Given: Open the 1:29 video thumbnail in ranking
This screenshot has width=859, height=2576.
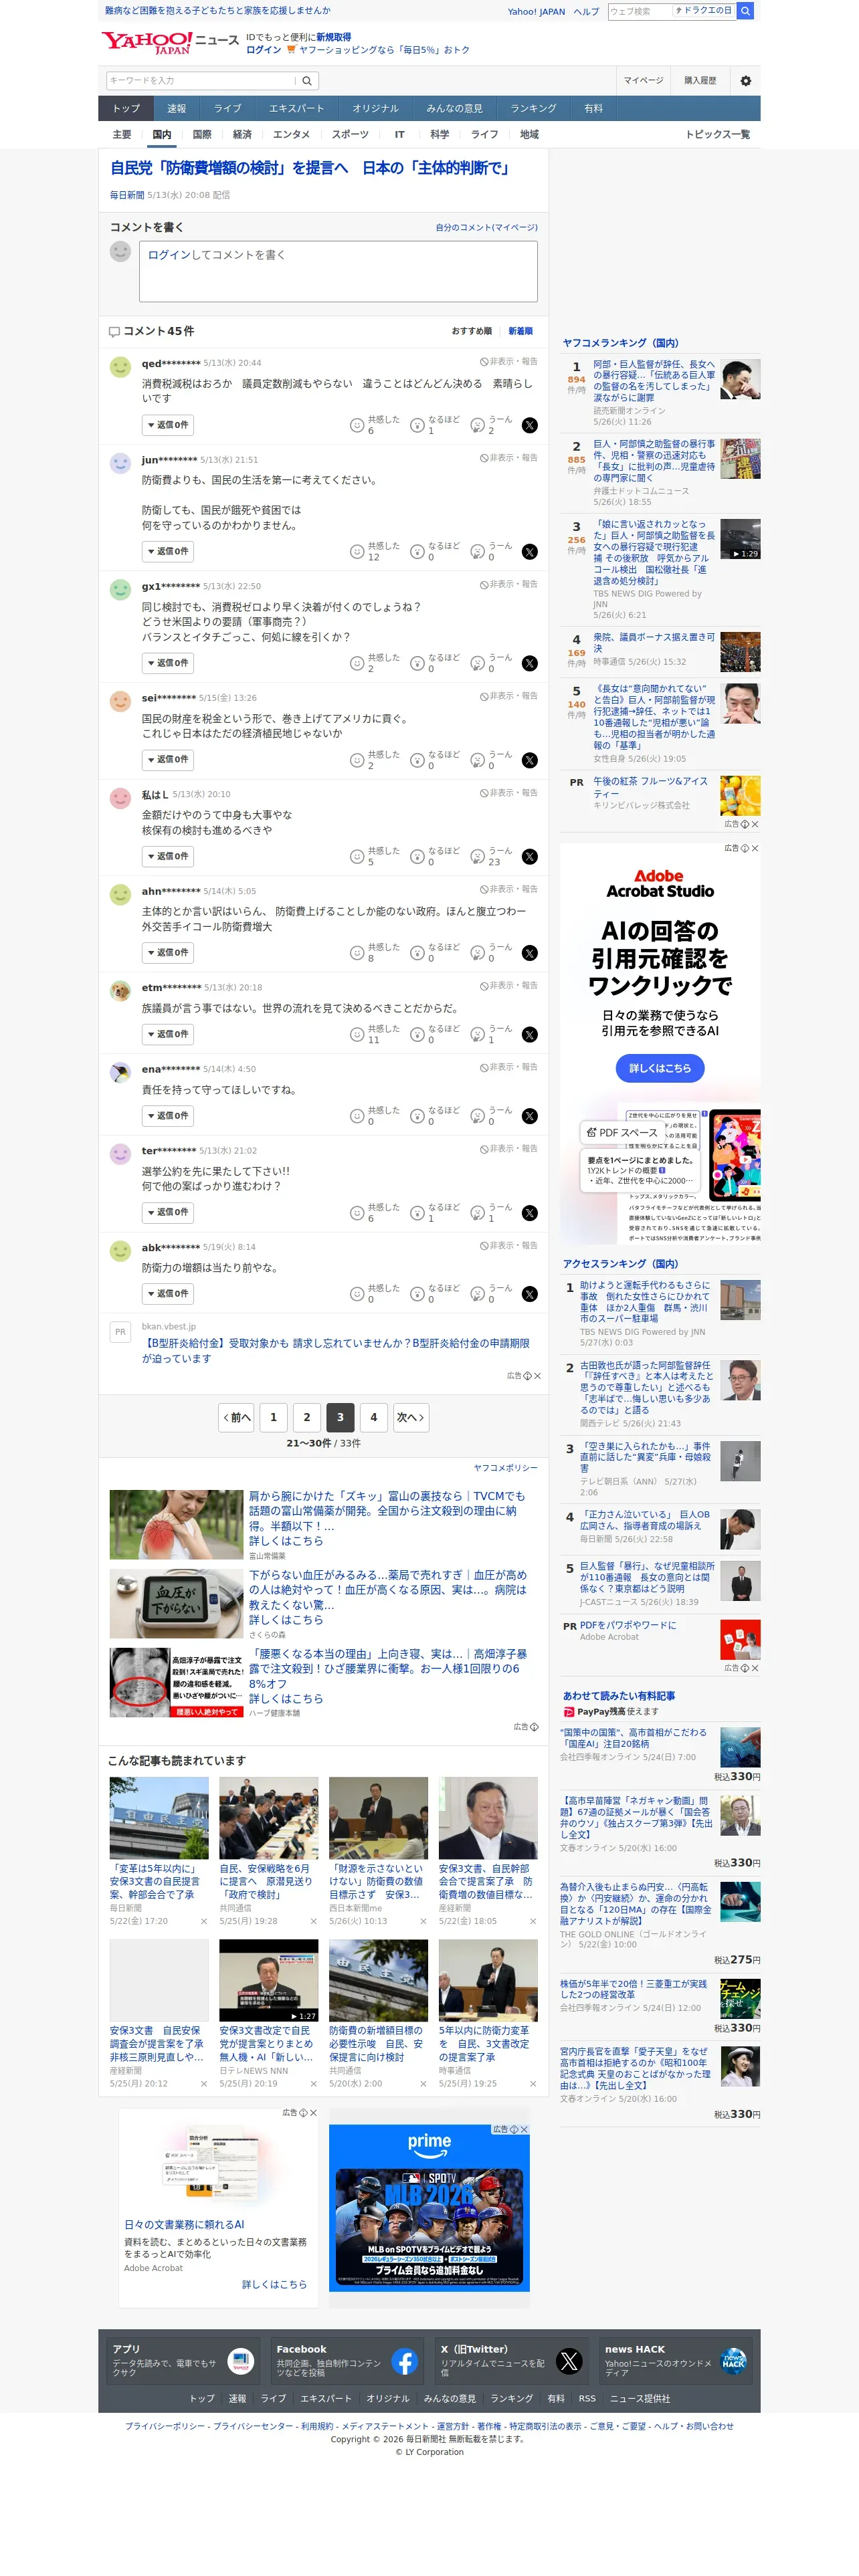Looking at the screenshot, I should tap(740, 540).
